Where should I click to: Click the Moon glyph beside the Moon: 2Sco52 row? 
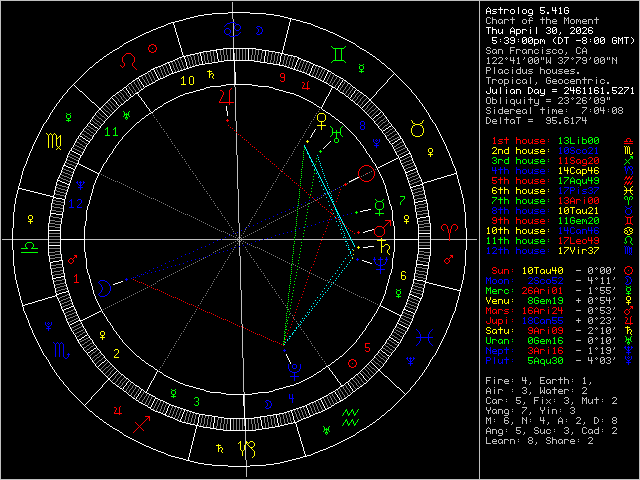pyautogui.click(x=628, y=281)
